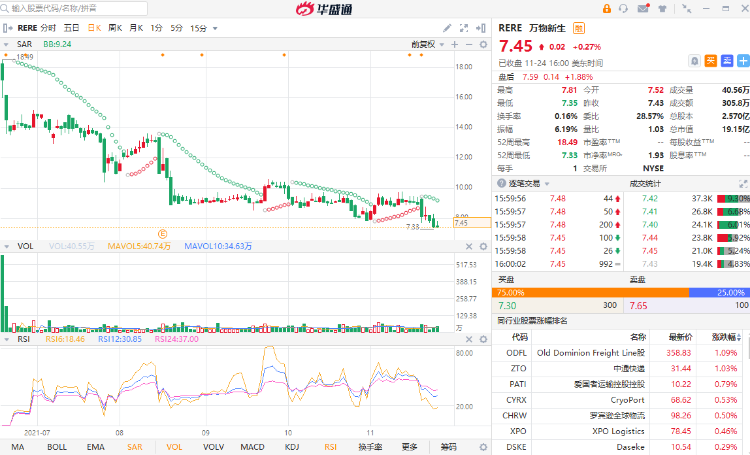The height and width of the screenshot is (455, 750).
Task: Open SAR chart settings gear
Action: 484,44
